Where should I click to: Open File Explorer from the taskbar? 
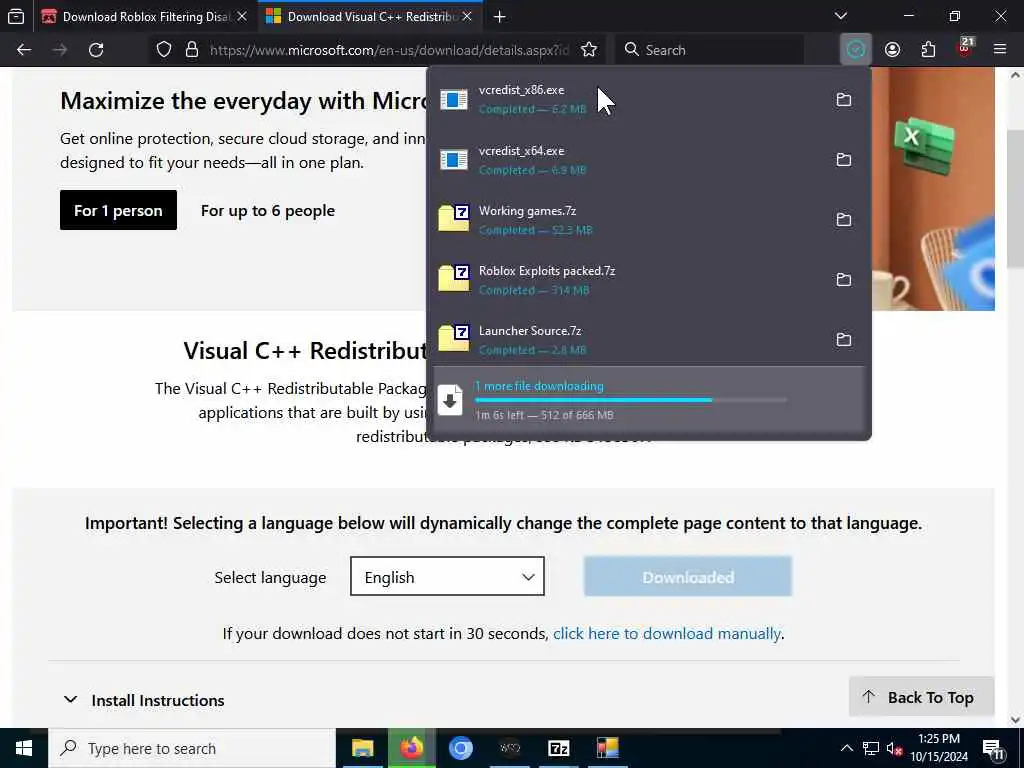(362, 748)
